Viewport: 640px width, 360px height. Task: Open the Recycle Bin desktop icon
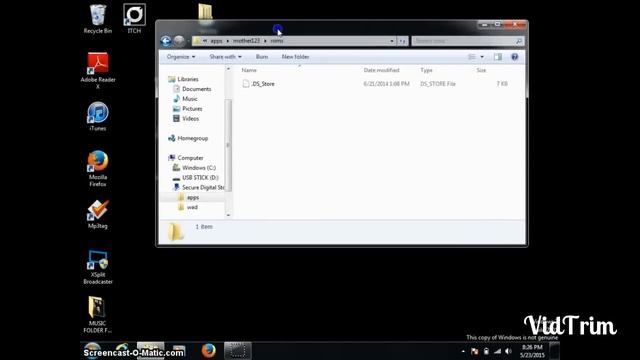(98, 19)
